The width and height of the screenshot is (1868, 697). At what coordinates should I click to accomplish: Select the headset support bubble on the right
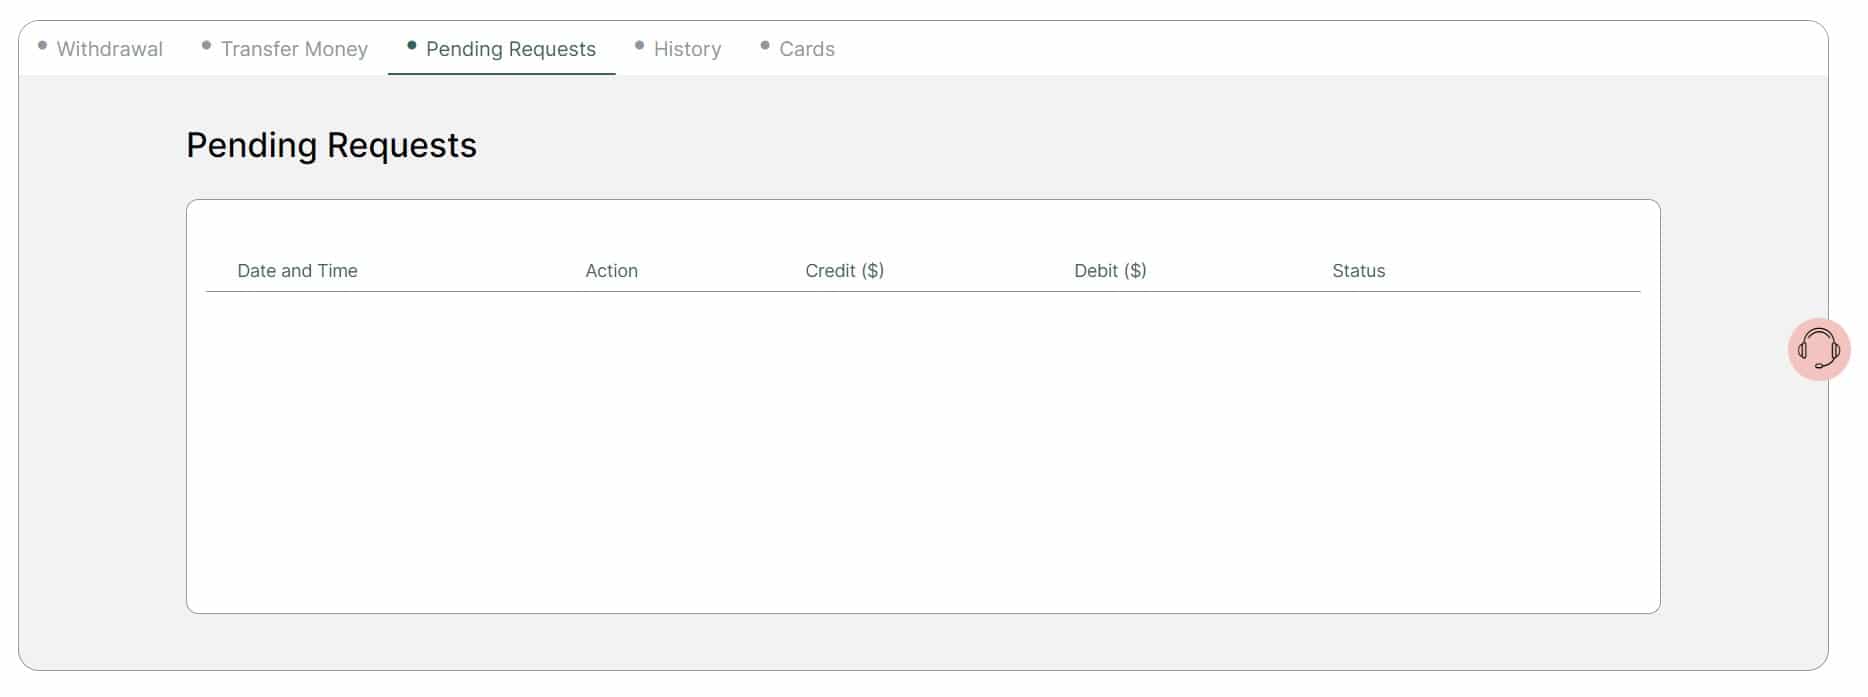(1819, 350)
